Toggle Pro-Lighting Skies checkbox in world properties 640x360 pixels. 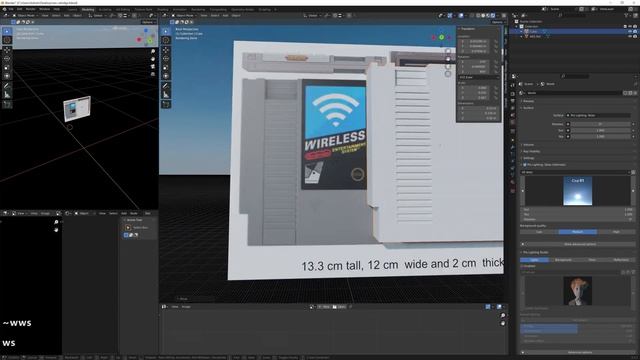click(x=524, y=165)
